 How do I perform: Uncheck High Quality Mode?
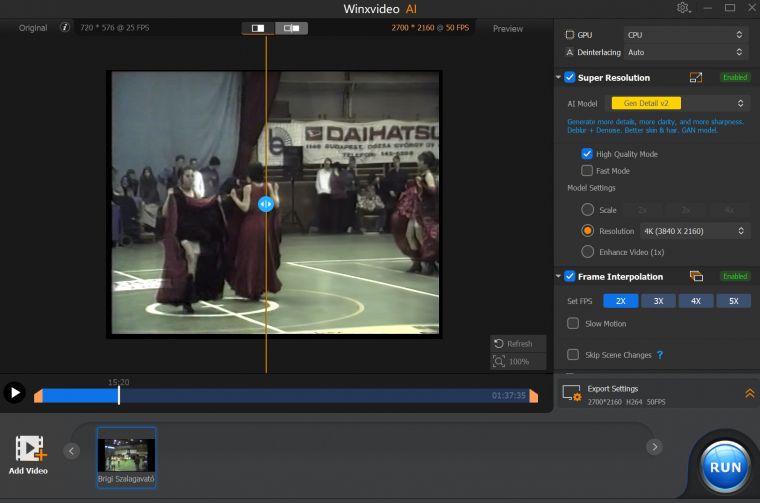[587, 154]
